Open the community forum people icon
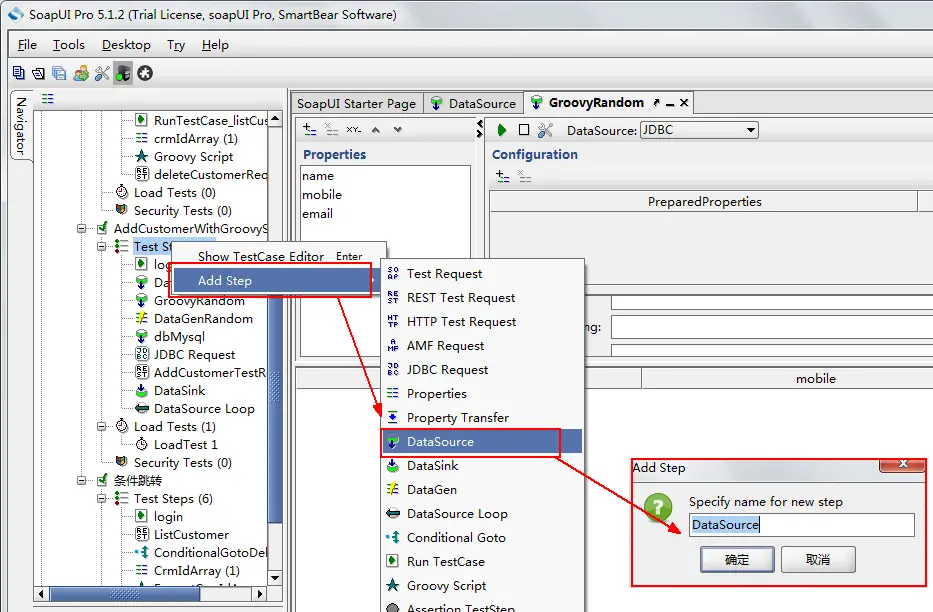Image resolution: width=933 pixels, height=612 pixels. pyautogui.click(x=81, y=73)
